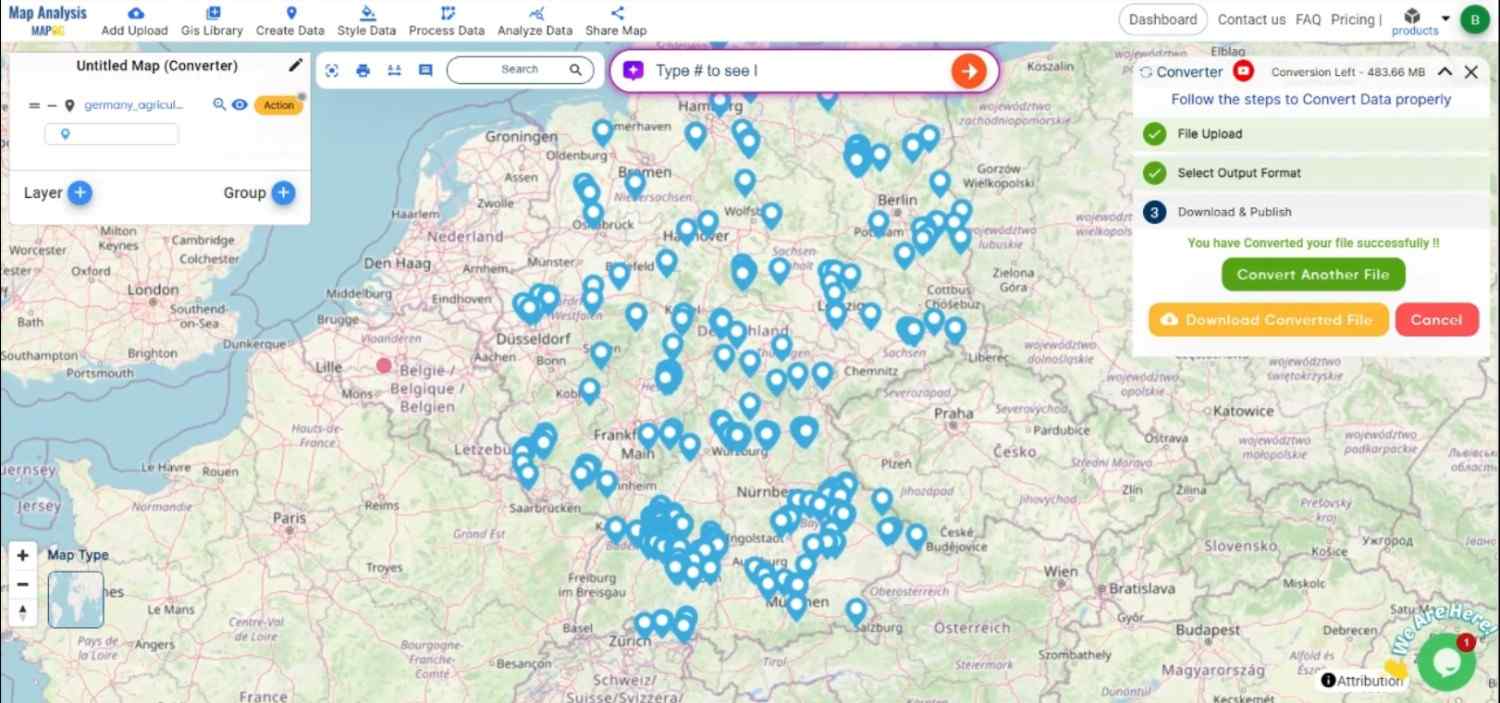
Task: Click the map marker near Koblenz
Action: (590, 390)
